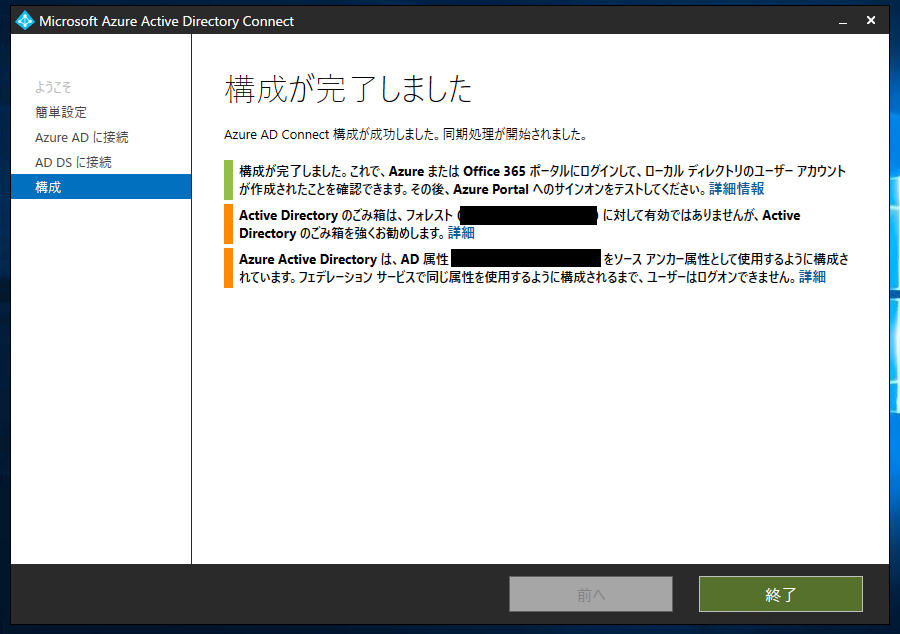Select the 簡単設定 step in sidebar
Screen dimensions: 900x634
[61, 112]
